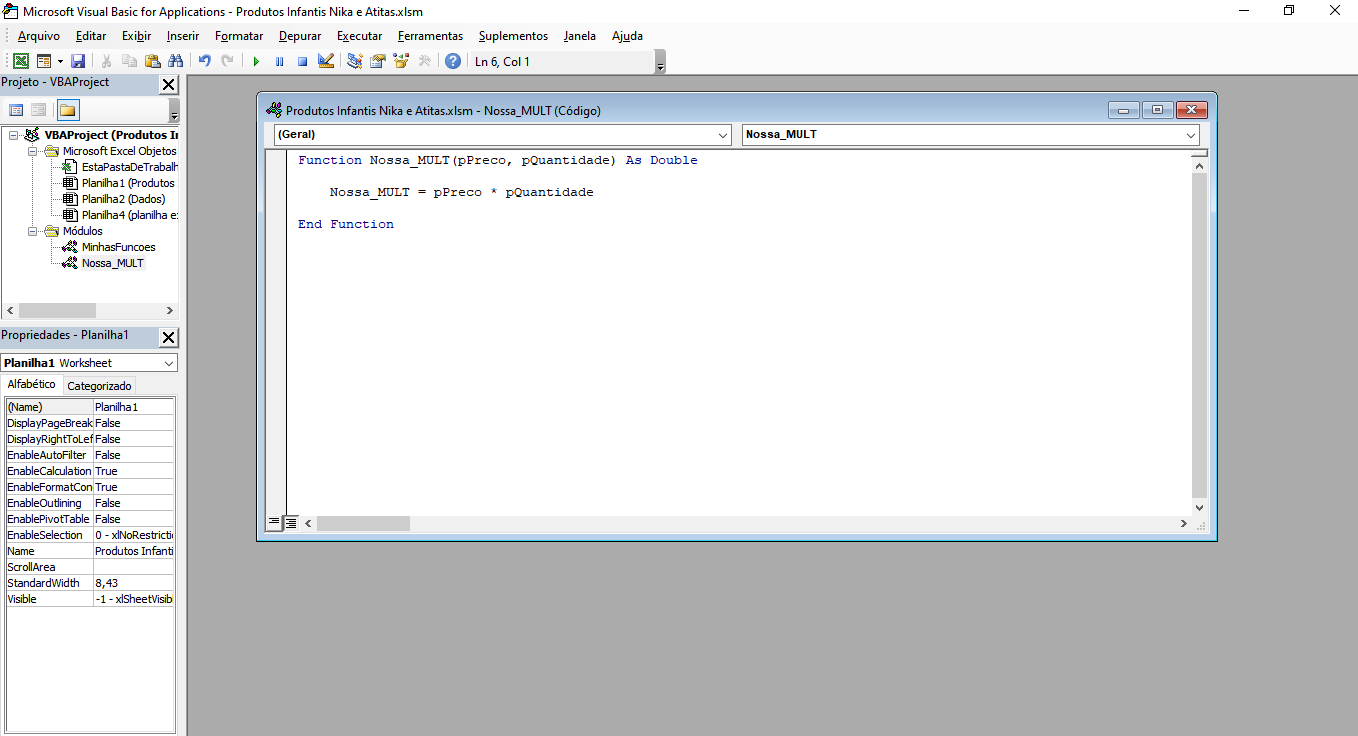Run the macro with the green play icon
The width and height of the screenshot is (1358, 736).
click(x=256, y=61)
